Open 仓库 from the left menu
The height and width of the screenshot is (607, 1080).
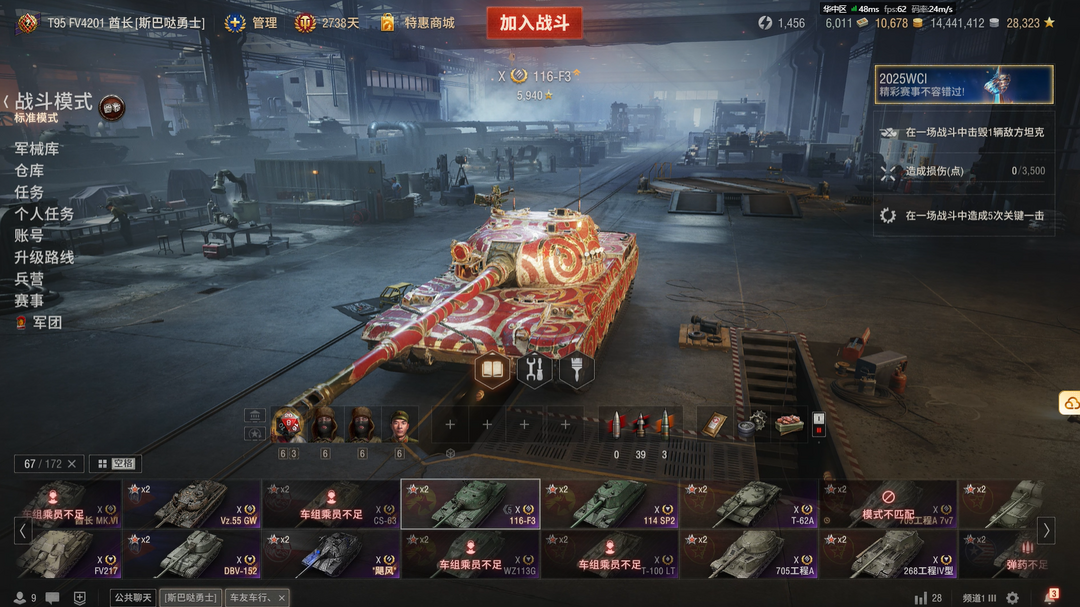[29, 170]
